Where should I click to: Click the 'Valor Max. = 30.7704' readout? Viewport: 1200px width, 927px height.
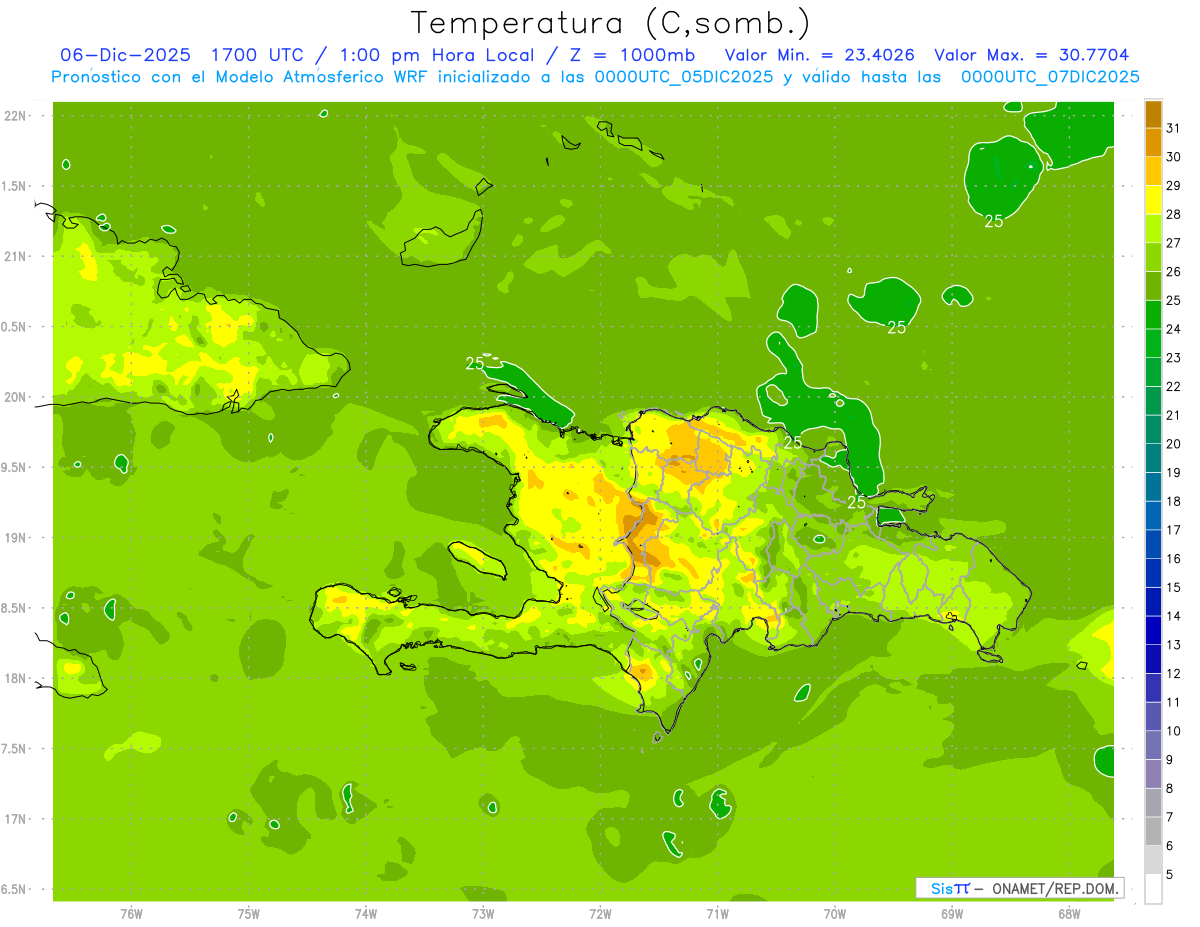pyautogui.click(x=1031, y=55)
